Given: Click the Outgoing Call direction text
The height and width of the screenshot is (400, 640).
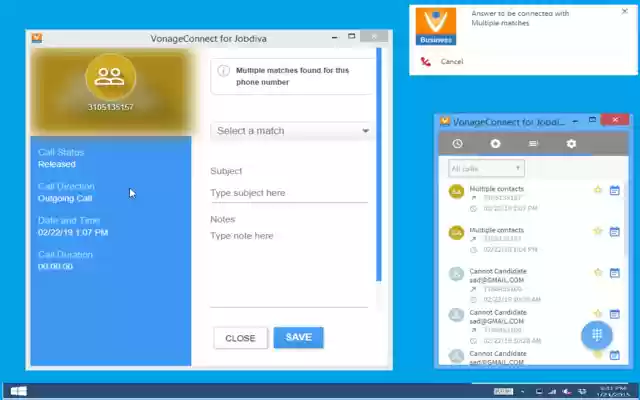Looking at the screenshot, I should [x=65, y=198].
